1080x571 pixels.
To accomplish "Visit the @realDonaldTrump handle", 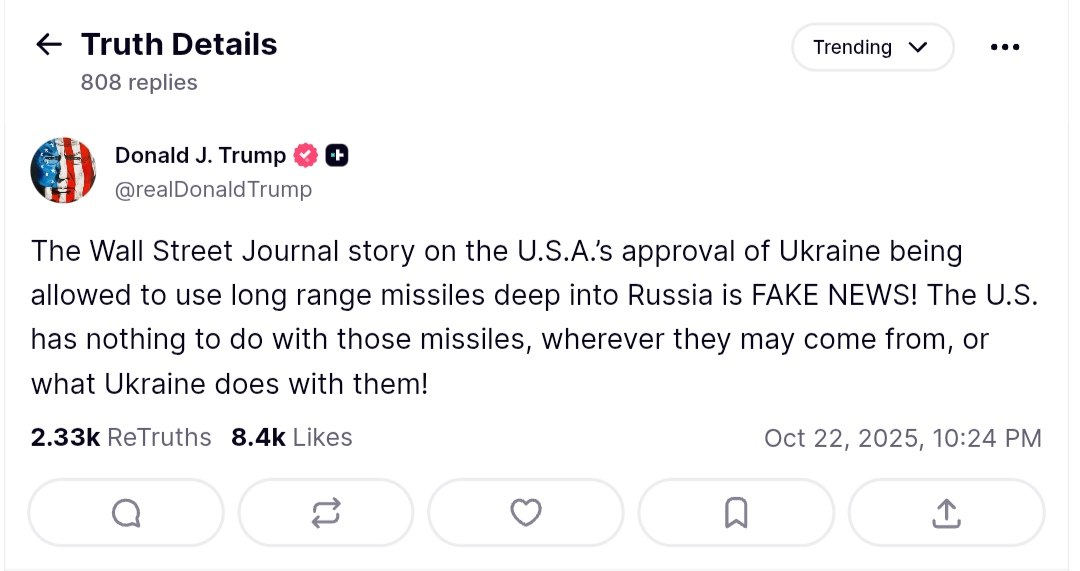I will click(213, 189).
